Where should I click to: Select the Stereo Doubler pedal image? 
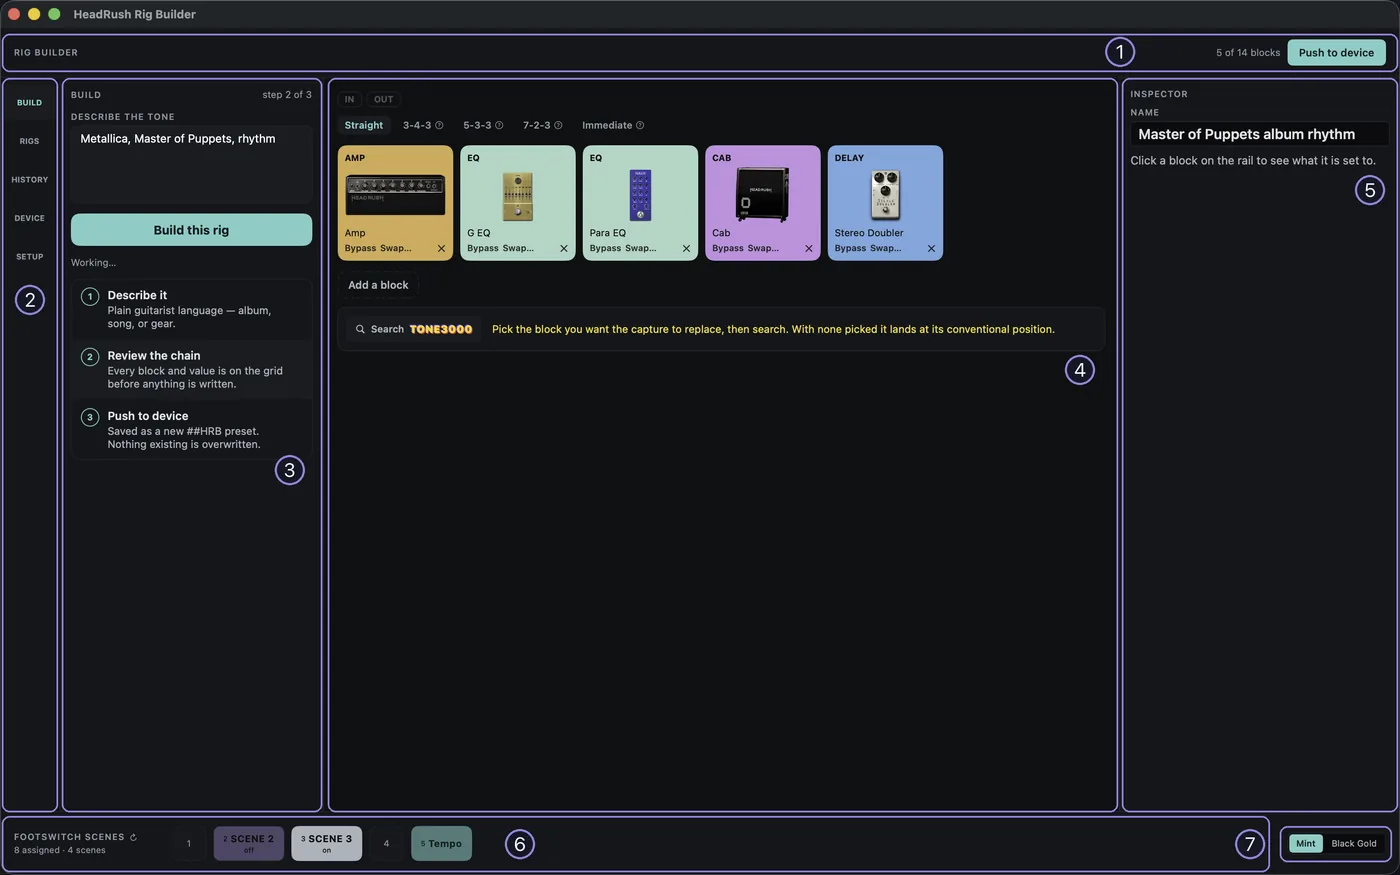point(885,195)
